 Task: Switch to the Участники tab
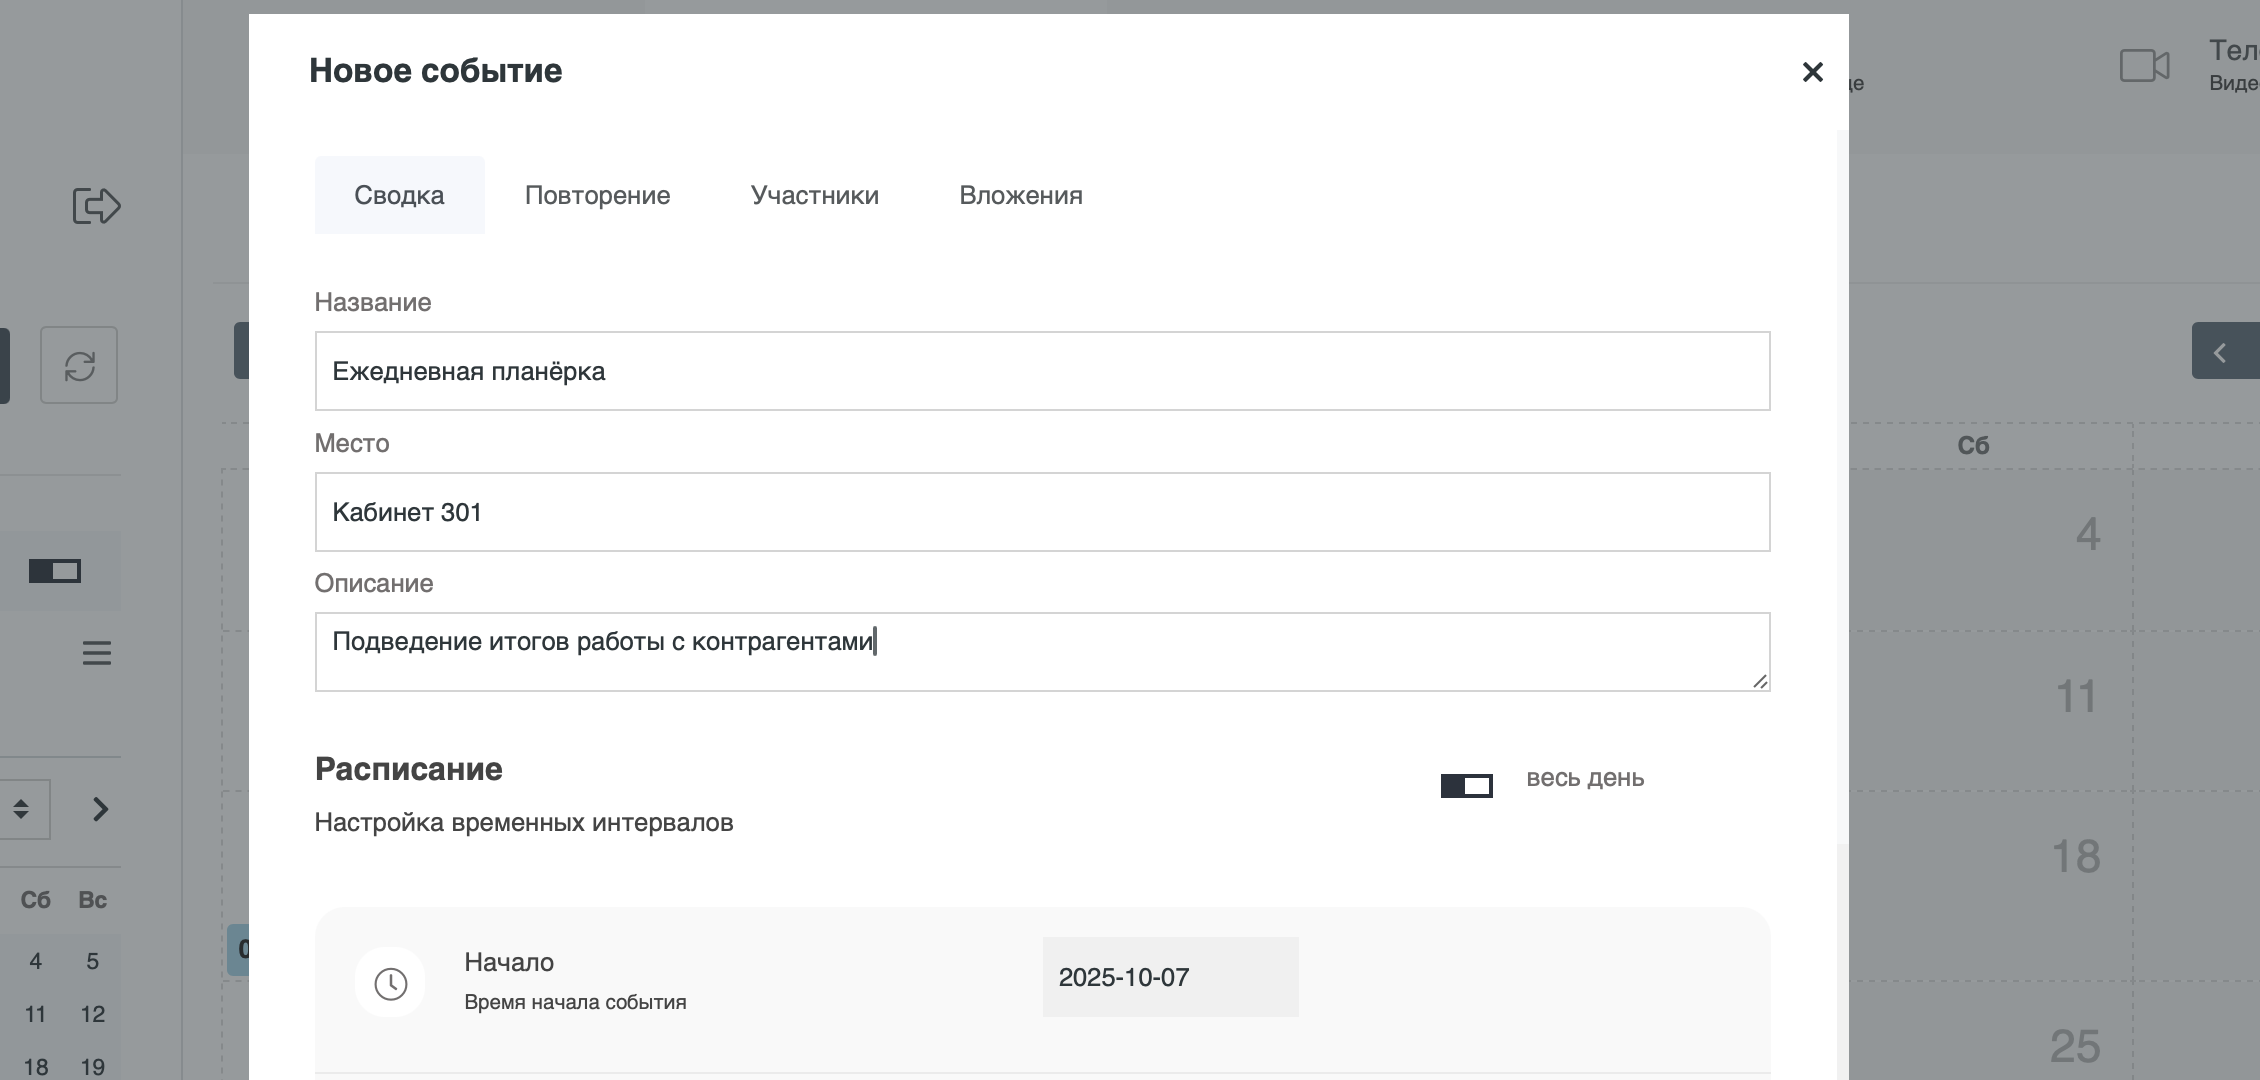814,195
